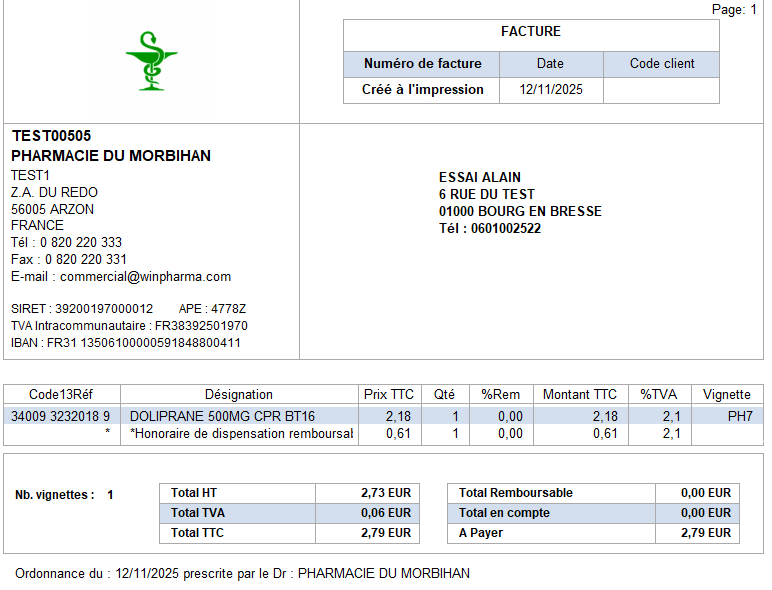Select the DOLIPRANE 500MG CPR BT16 line
772x590 pixels.
pos(223,416)
